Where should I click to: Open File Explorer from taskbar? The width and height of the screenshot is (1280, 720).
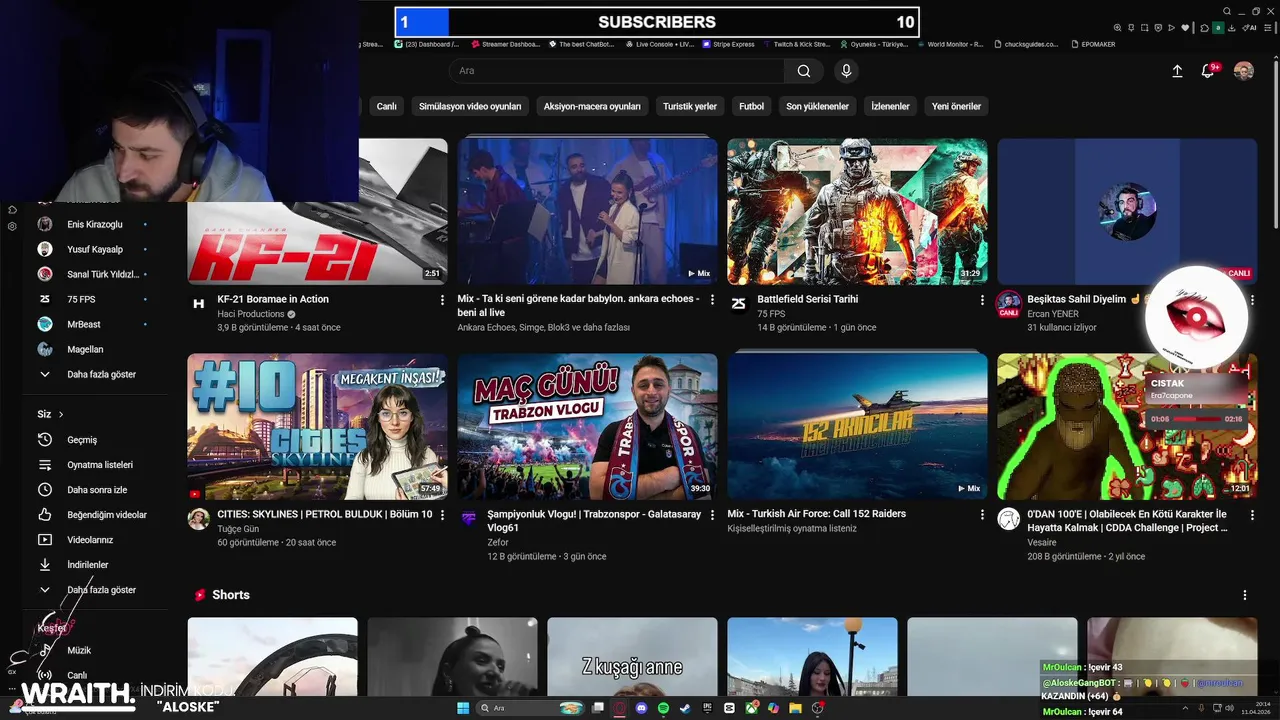[x=795, y=708]
